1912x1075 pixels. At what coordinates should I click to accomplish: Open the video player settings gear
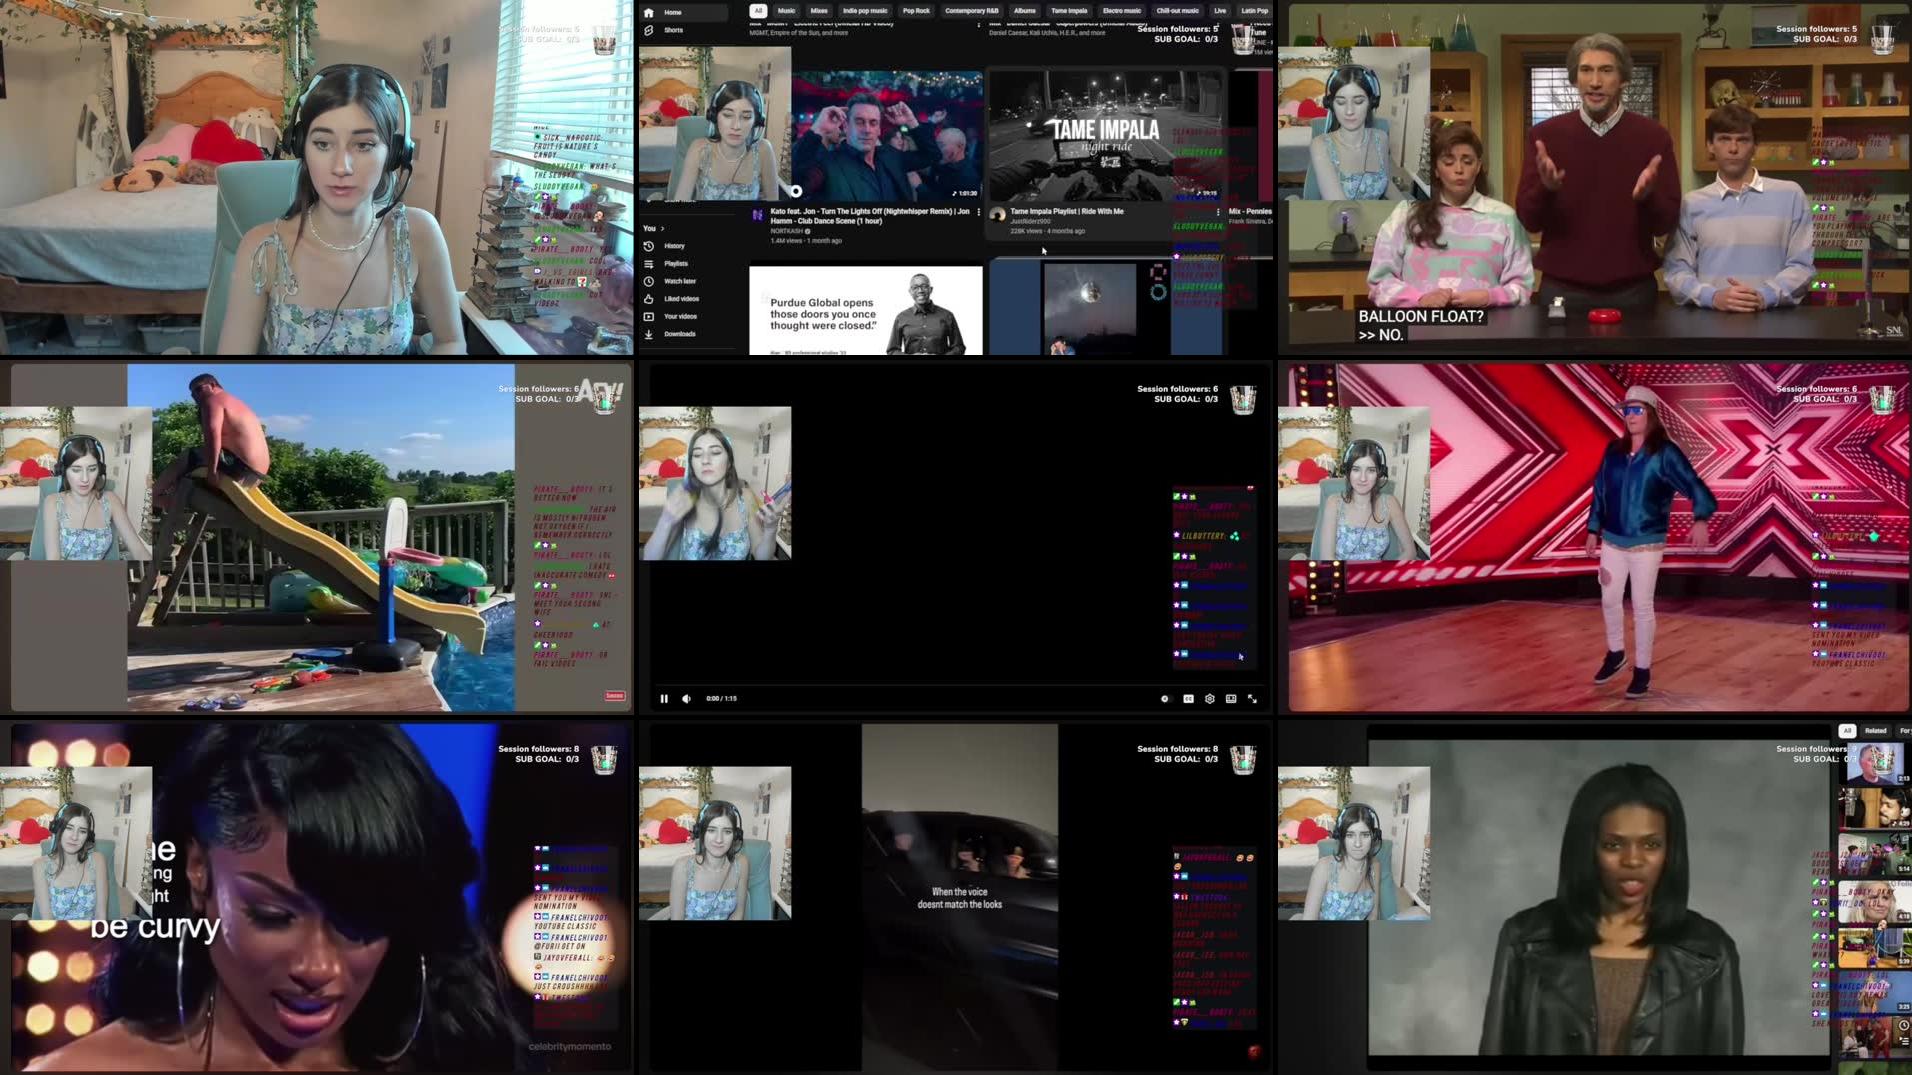[1209, 698]
